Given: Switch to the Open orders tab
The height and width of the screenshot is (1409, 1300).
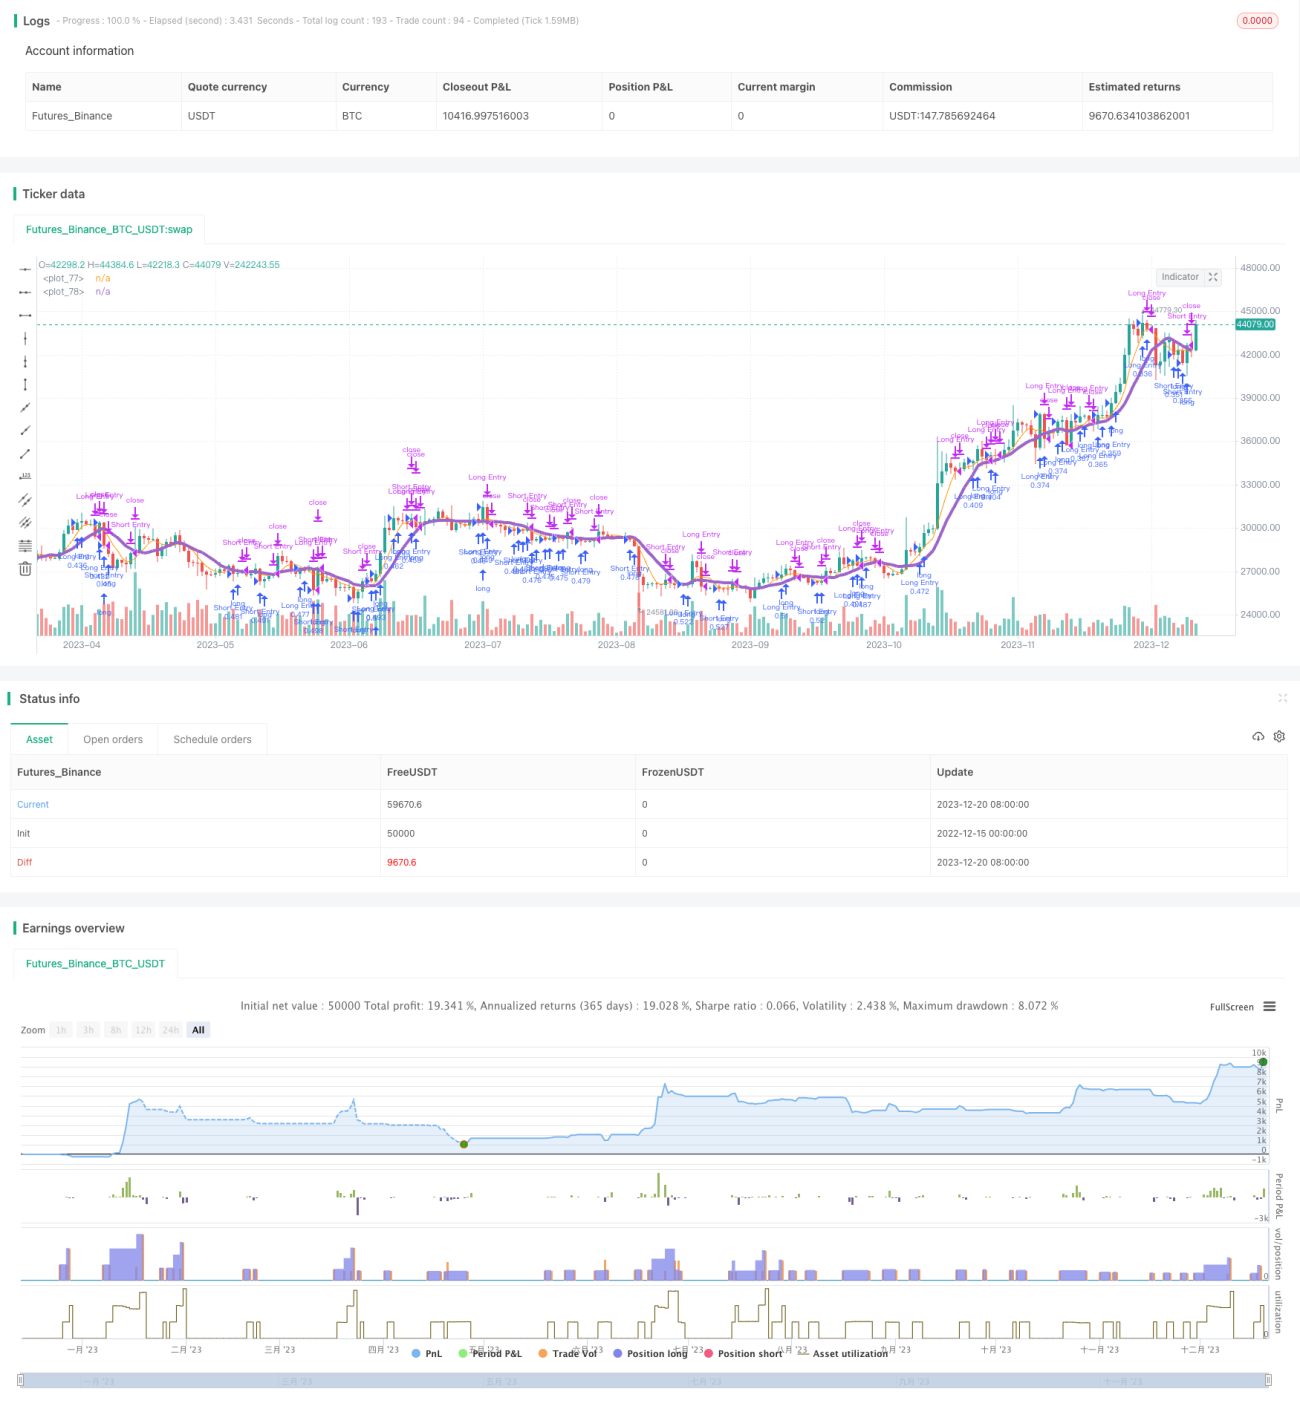Looking at the screenshot, I should [x=113, y=740].
